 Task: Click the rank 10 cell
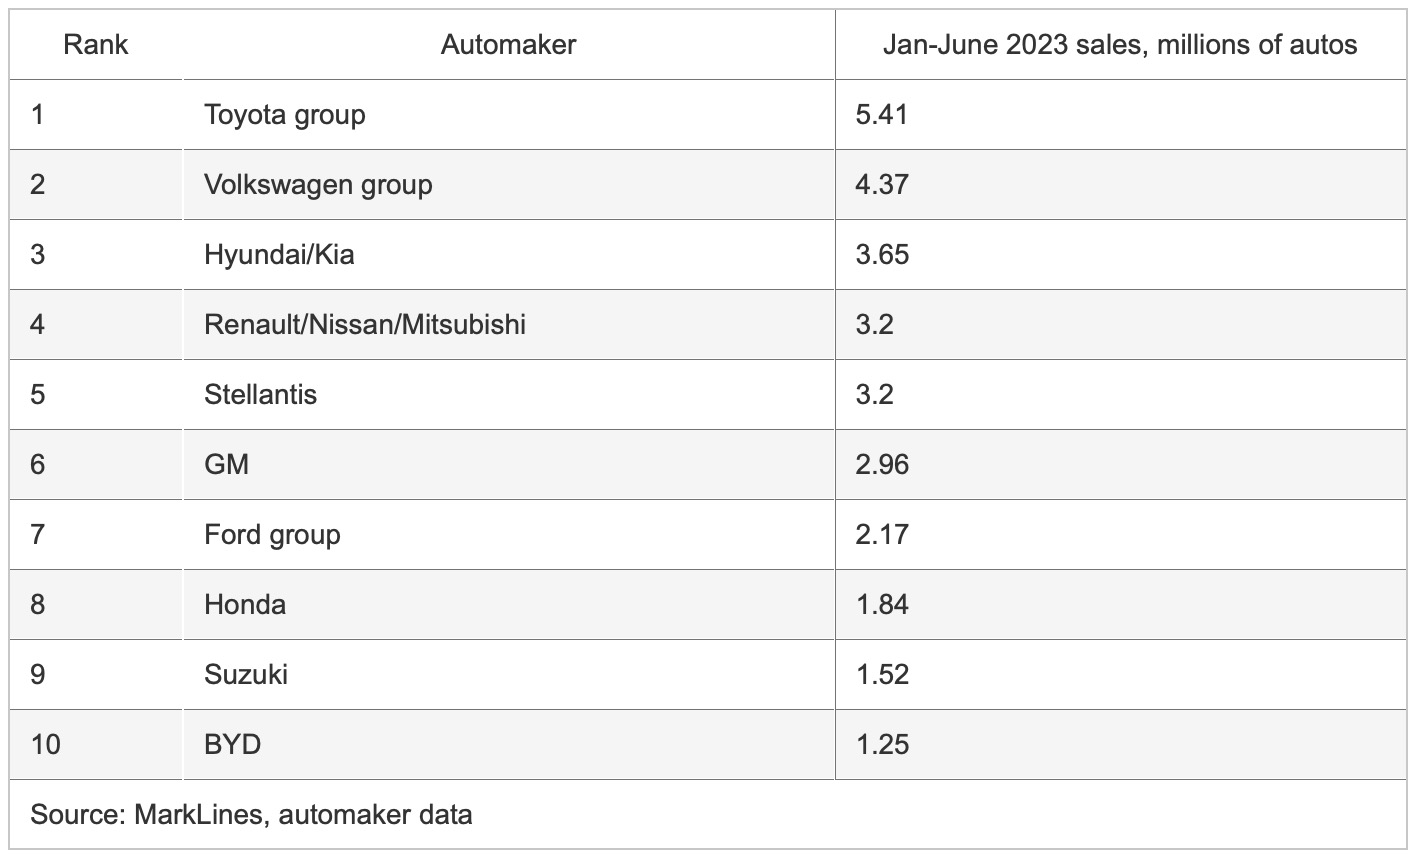[45, 744]
